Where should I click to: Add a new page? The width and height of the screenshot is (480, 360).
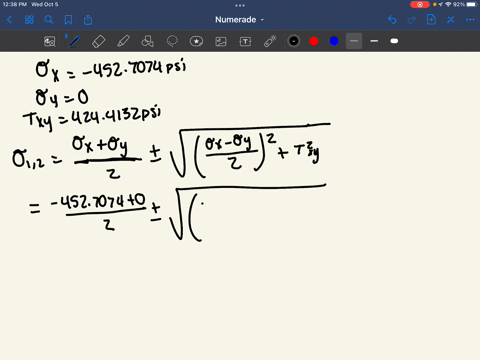tap(431, 20)
